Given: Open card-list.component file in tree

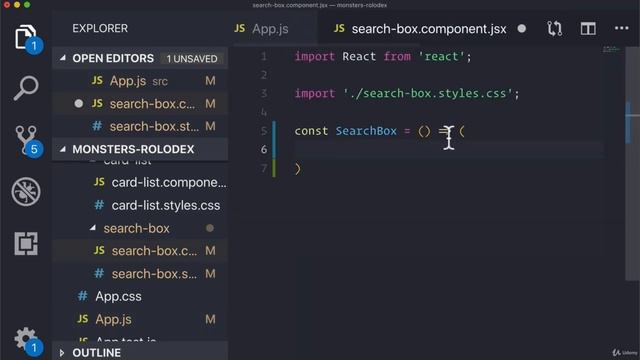Looking at the screenshot, I should [x=140, y=182].
